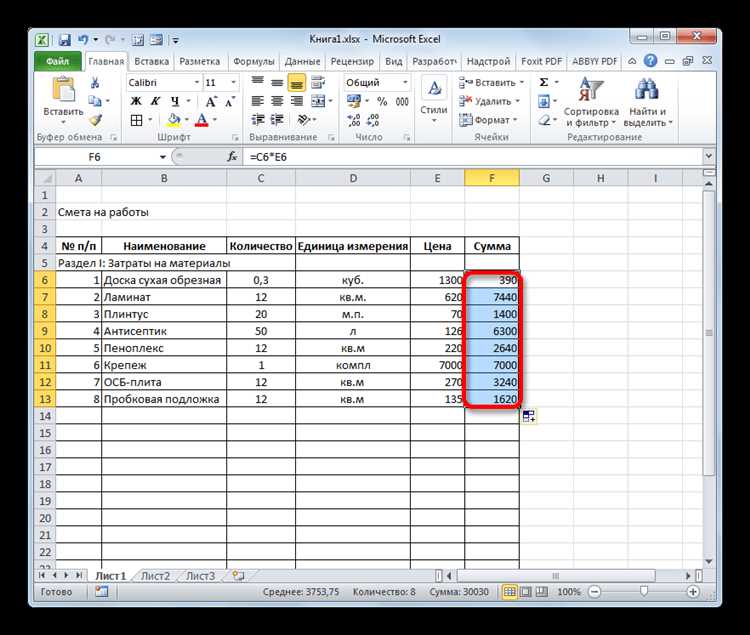Increase font size with large A icon

(x=210, y=101)
